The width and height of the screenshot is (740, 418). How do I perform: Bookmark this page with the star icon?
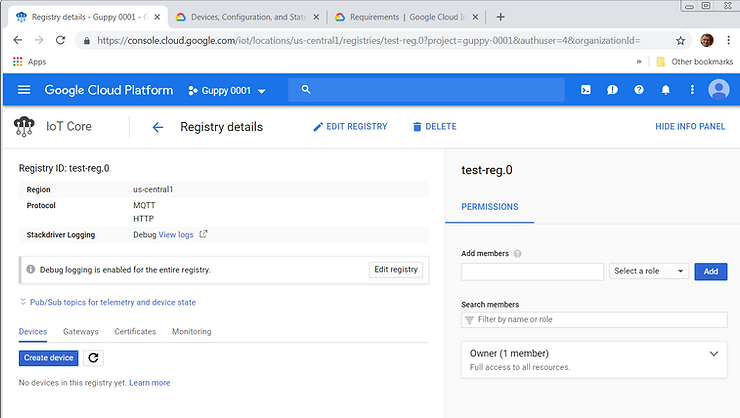[x=681, y=41]
